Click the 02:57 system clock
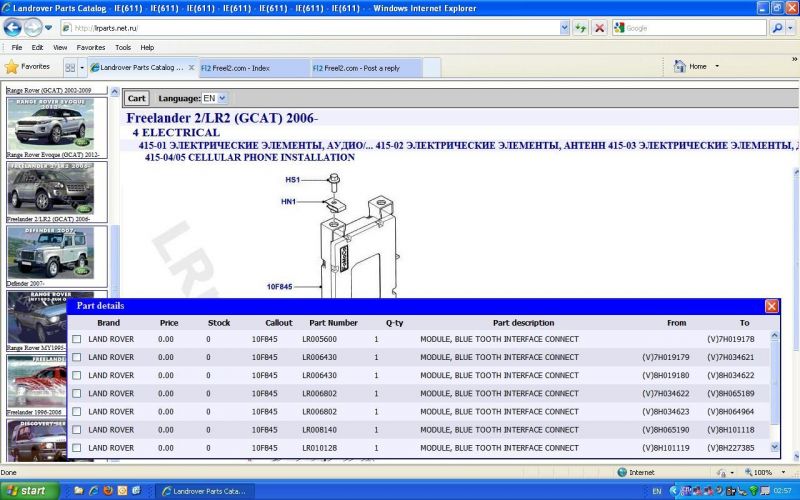This screenshot has height=500, width=800. point(783,491)
